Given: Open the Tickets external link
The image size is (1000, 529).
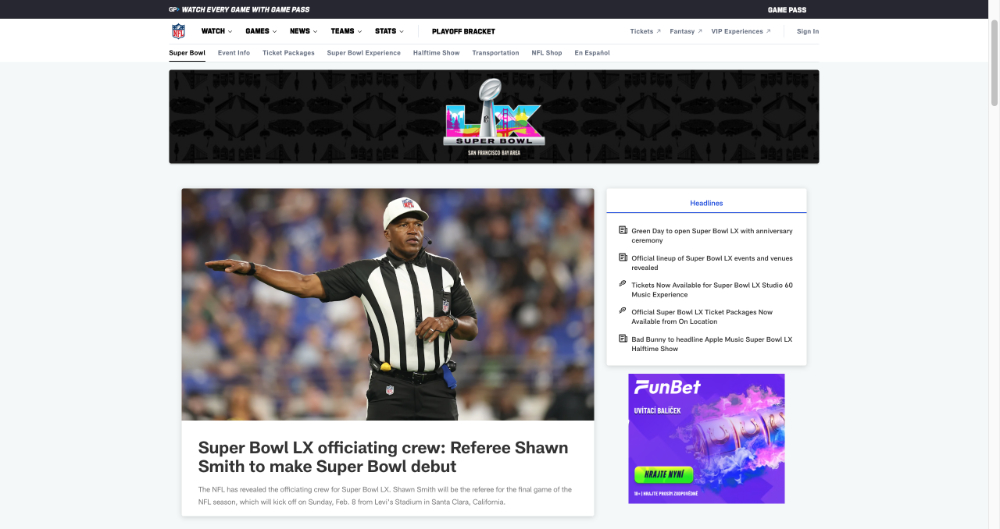Looking at the screenshot, I should (x=645, y=31).
